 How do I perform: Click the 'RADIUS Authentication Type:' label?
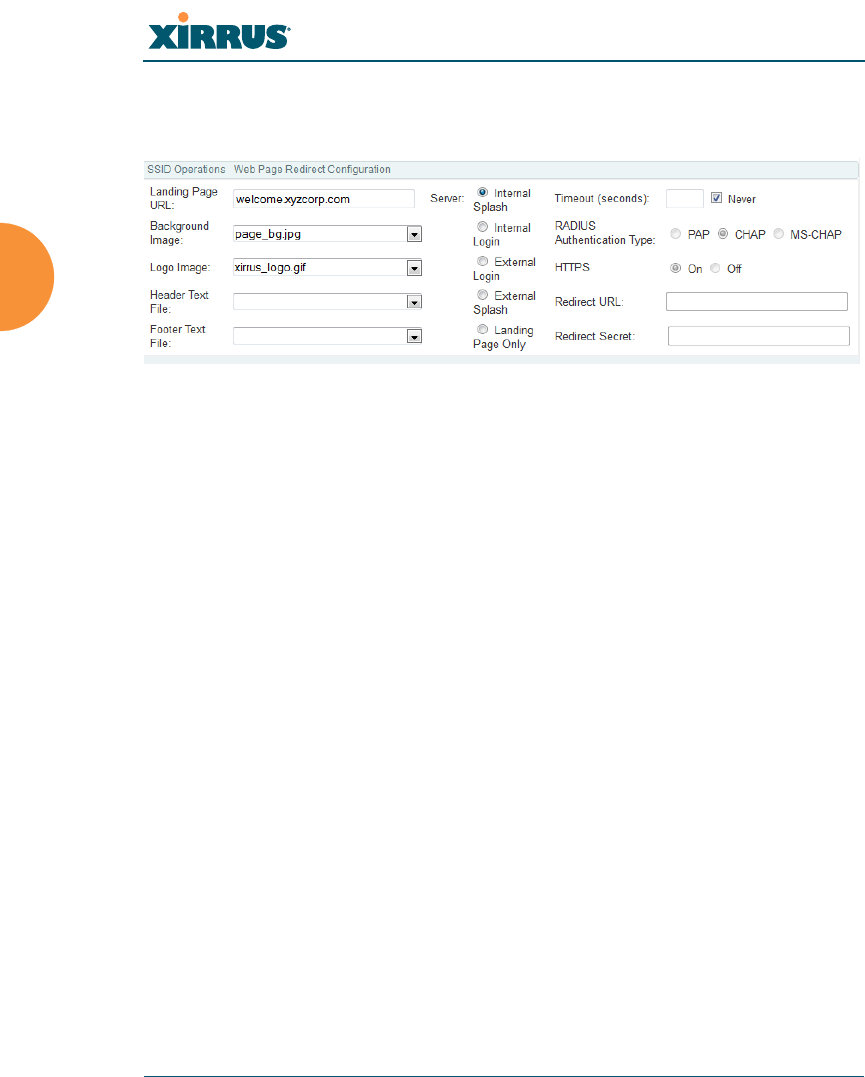tap(605, 233)
